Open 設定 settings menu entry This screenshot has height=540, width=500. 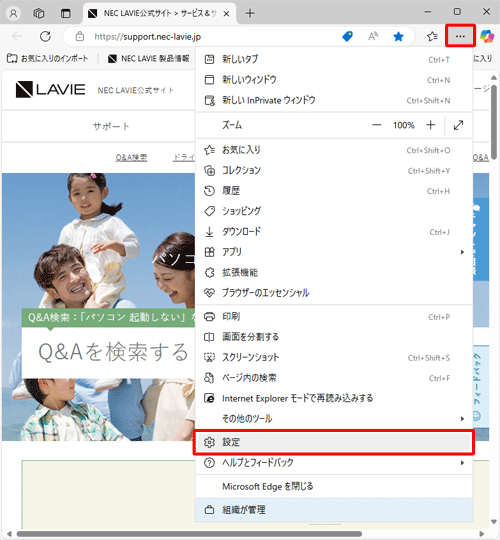(x=334, y=442)
